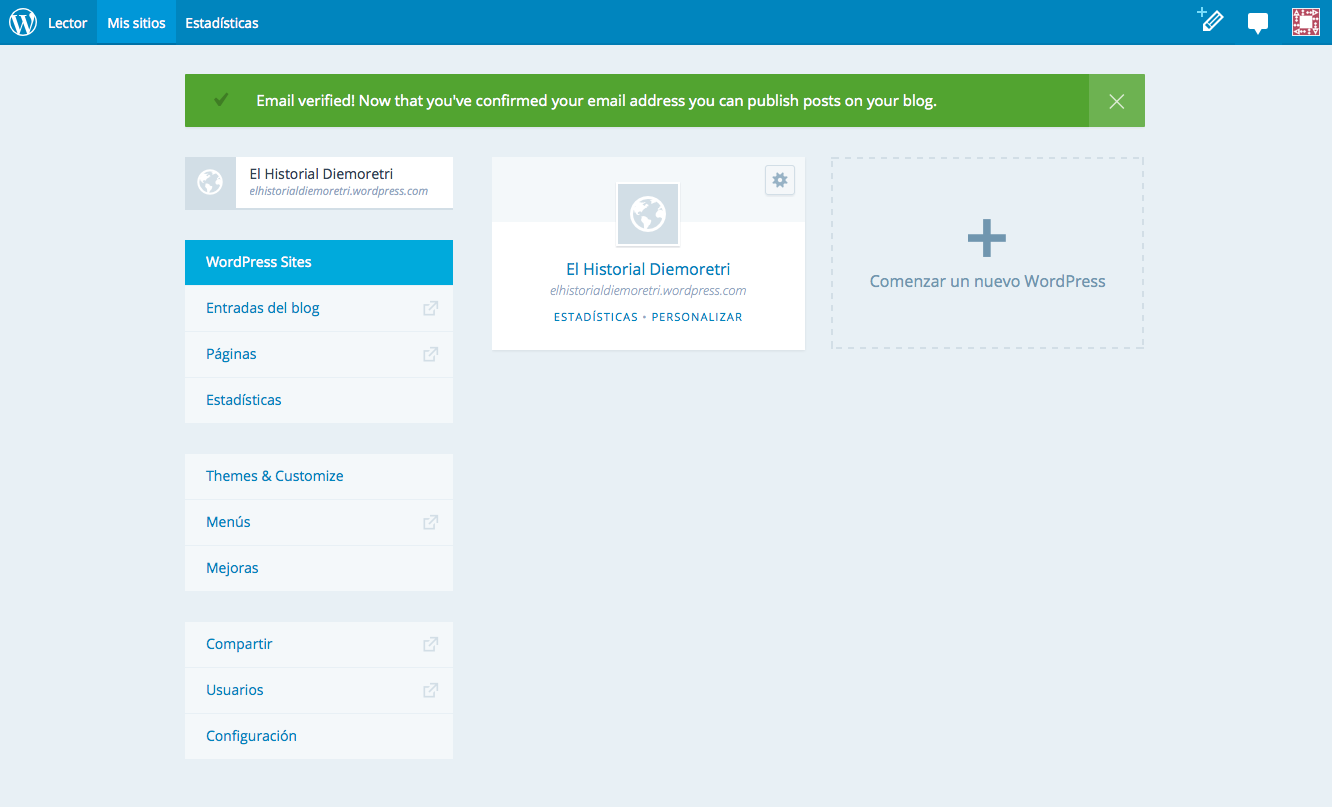Open external link icon beside Páginas

click(x=431, y=354)
